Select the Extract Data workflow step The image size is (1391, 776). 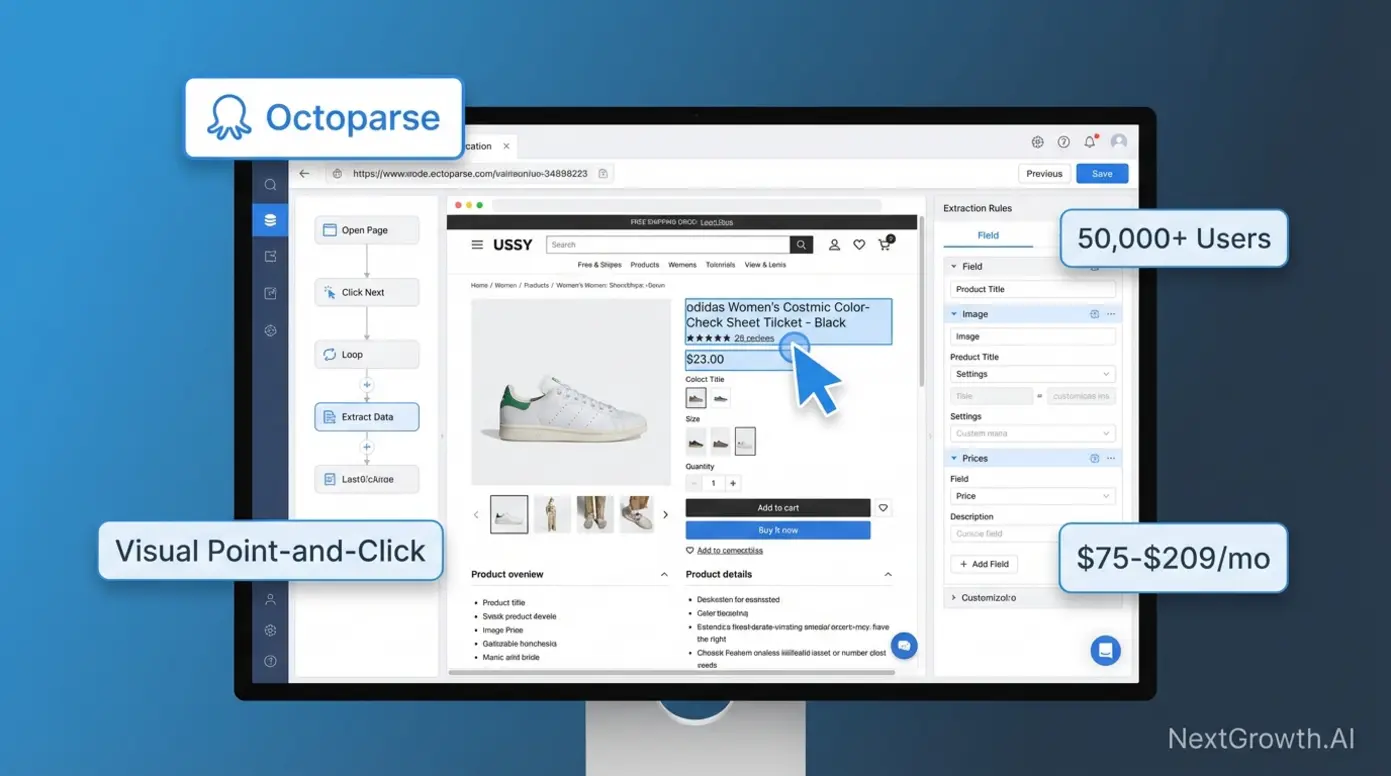coord(366,417)
